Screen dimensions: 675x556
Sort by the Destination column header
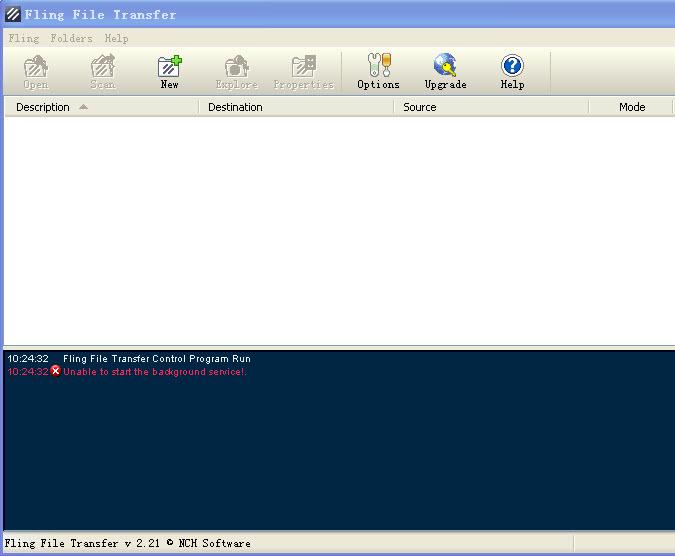pyautogui.click(x=296, y=107)
